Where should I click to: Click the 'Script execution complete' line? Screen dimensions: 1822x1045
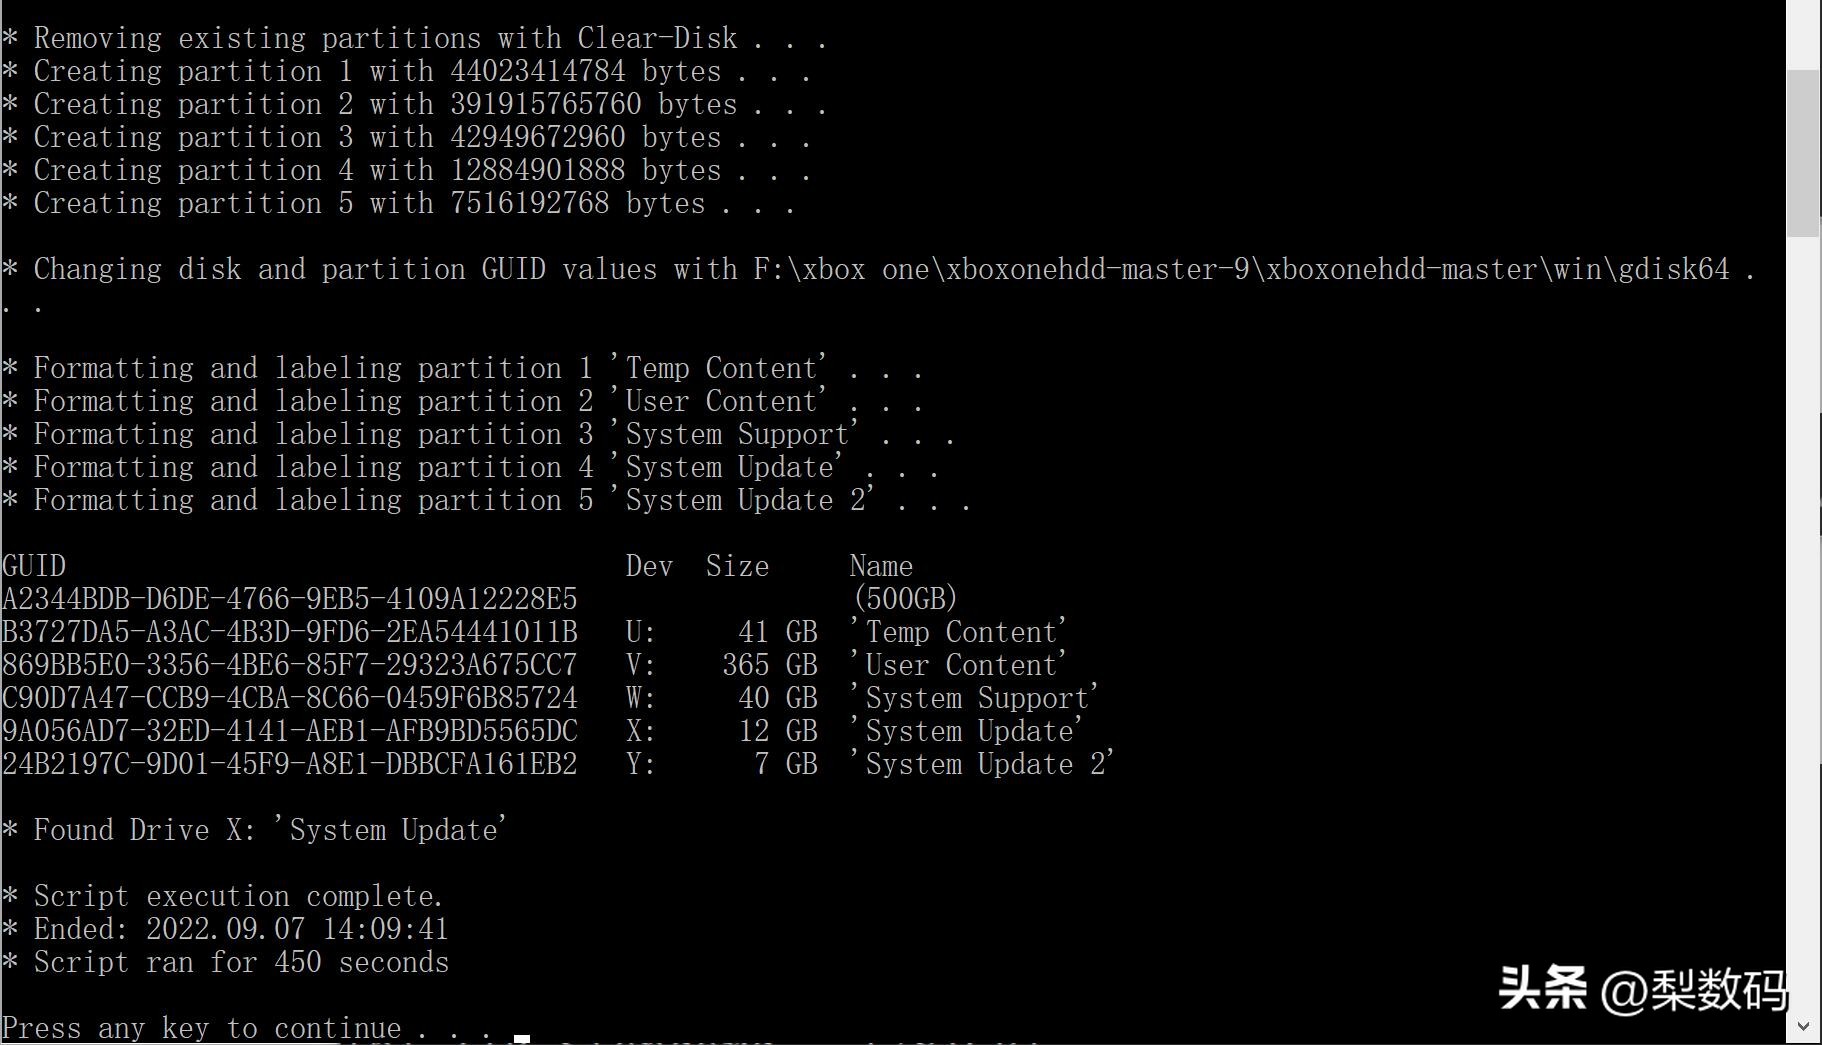238,896
